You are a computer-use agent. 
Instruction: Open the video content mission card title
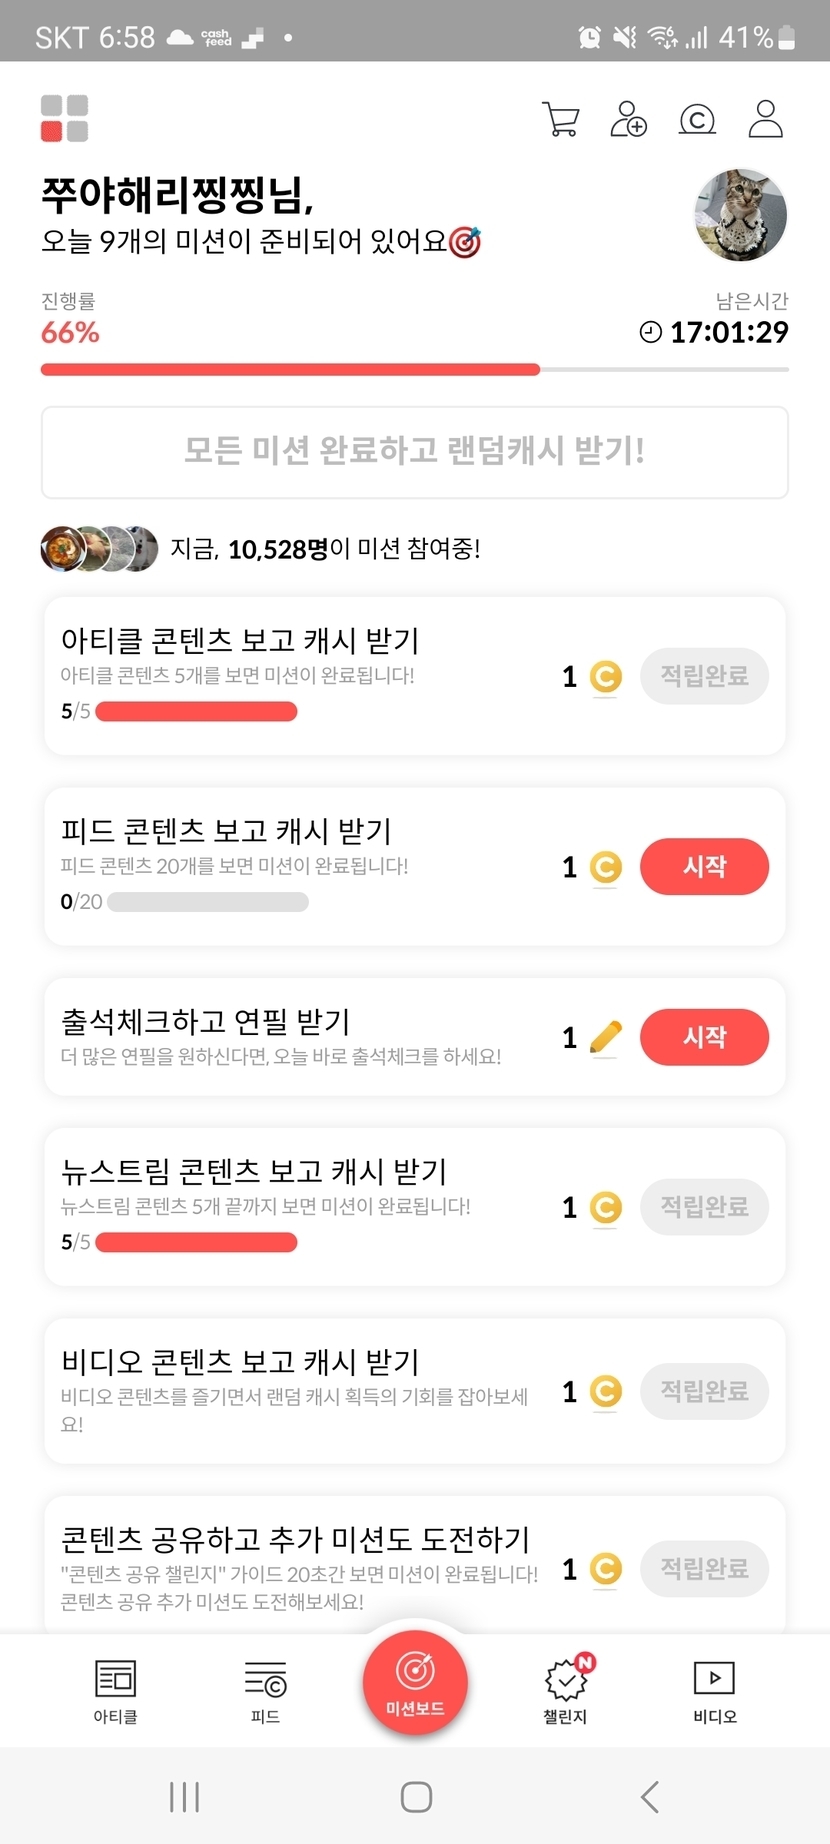point(240,1362)
